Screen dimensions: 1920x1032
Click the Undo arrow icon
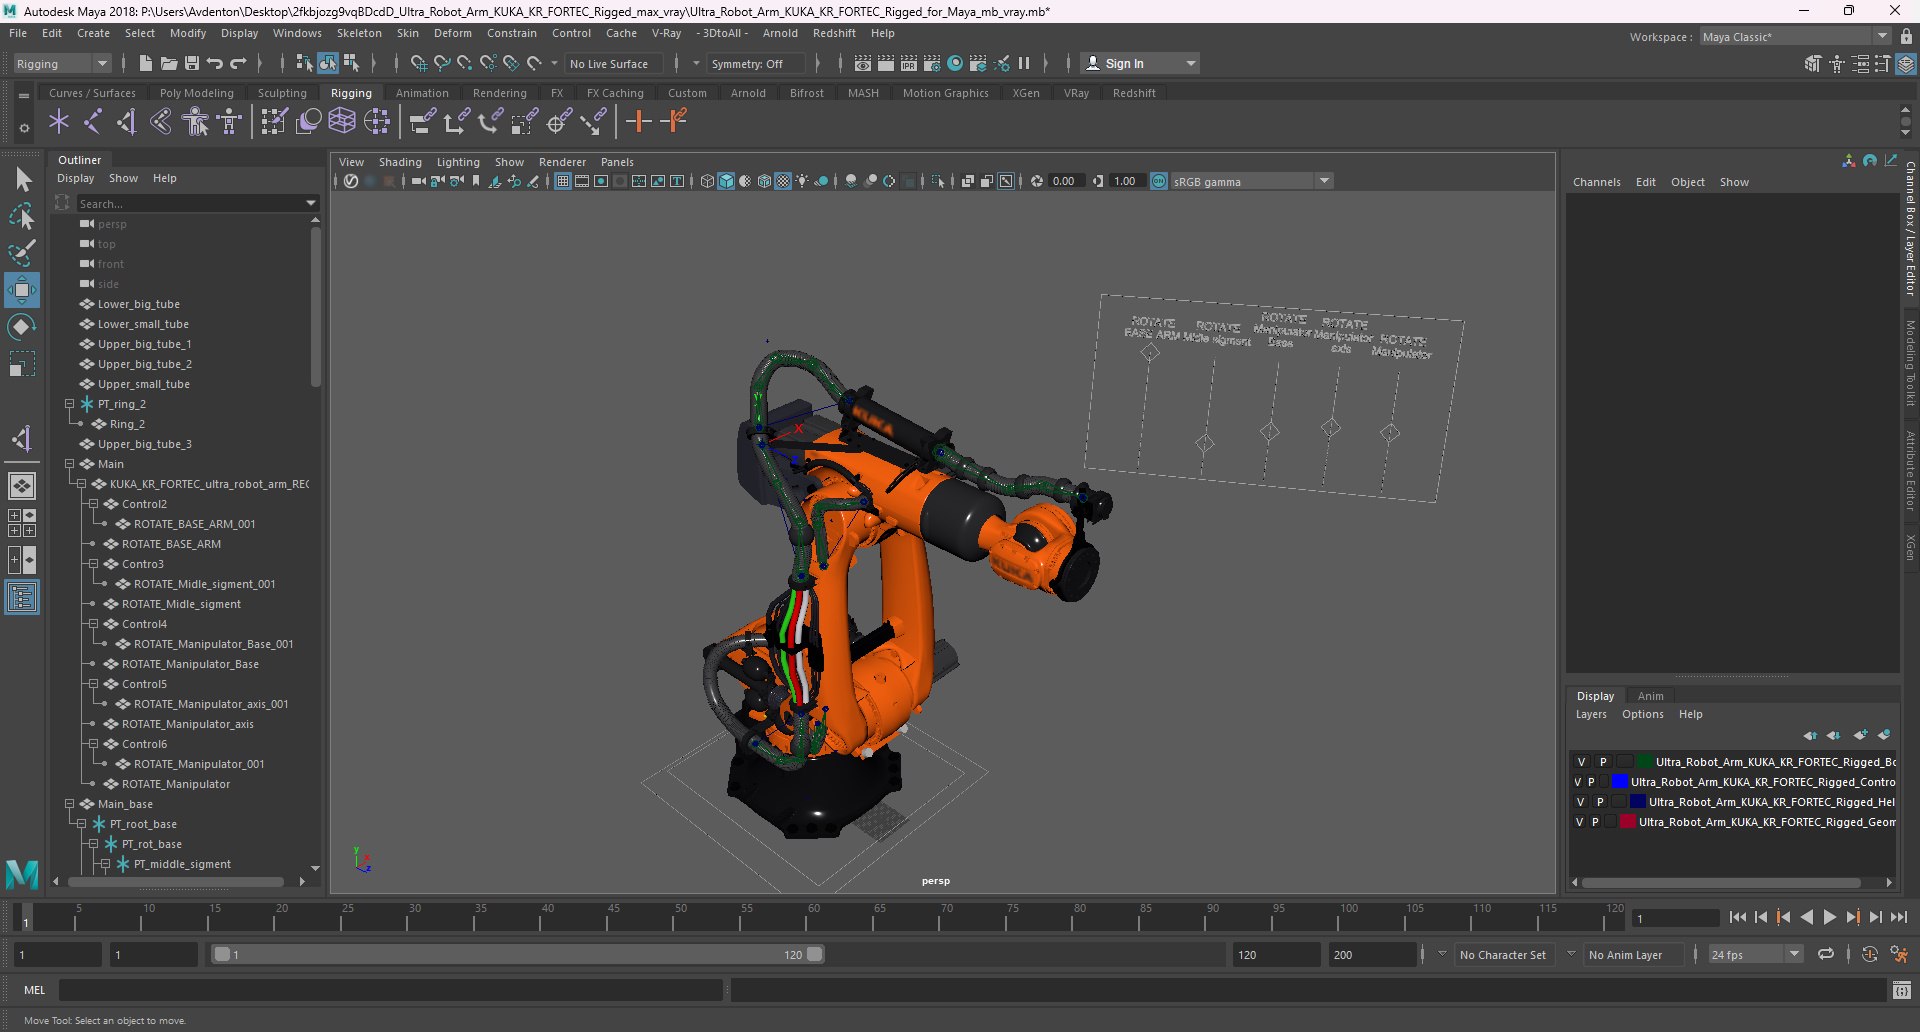pos(215,63)
